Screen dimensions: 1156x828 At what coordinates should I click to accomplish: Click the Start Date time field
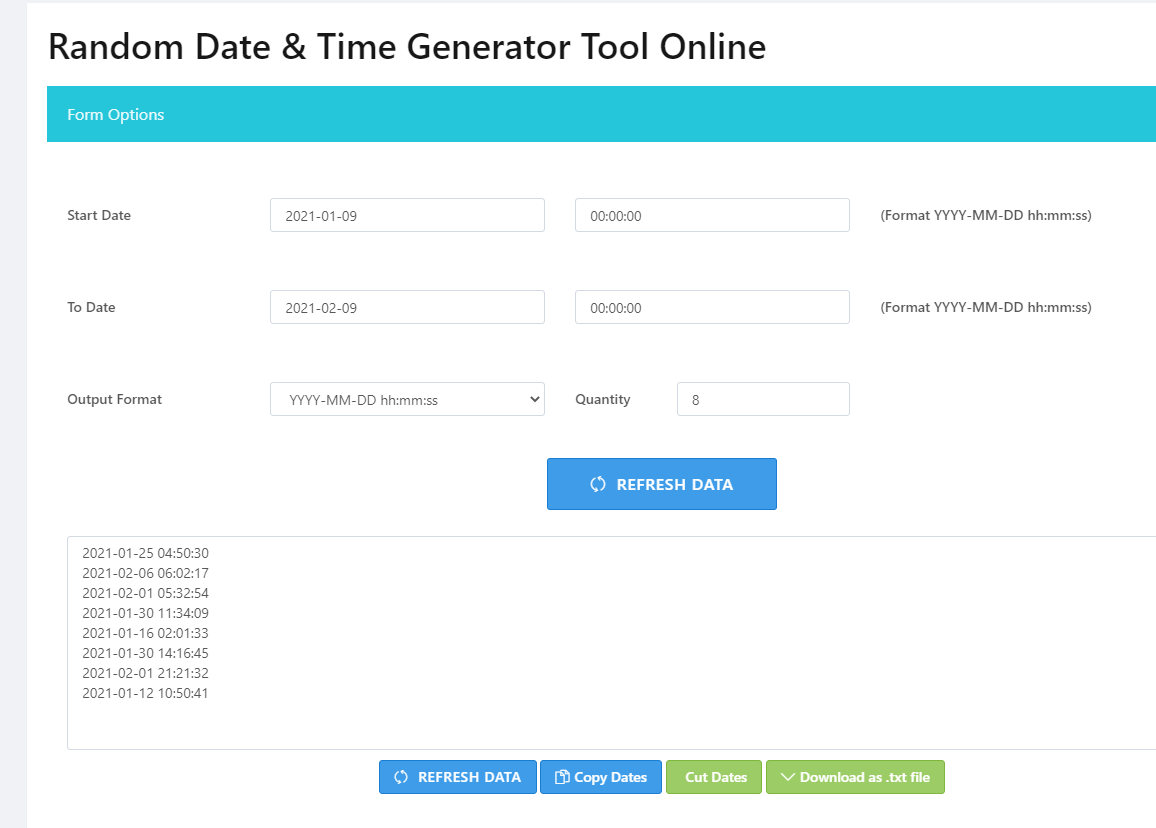pyautogui.click(x=712, y=215)
